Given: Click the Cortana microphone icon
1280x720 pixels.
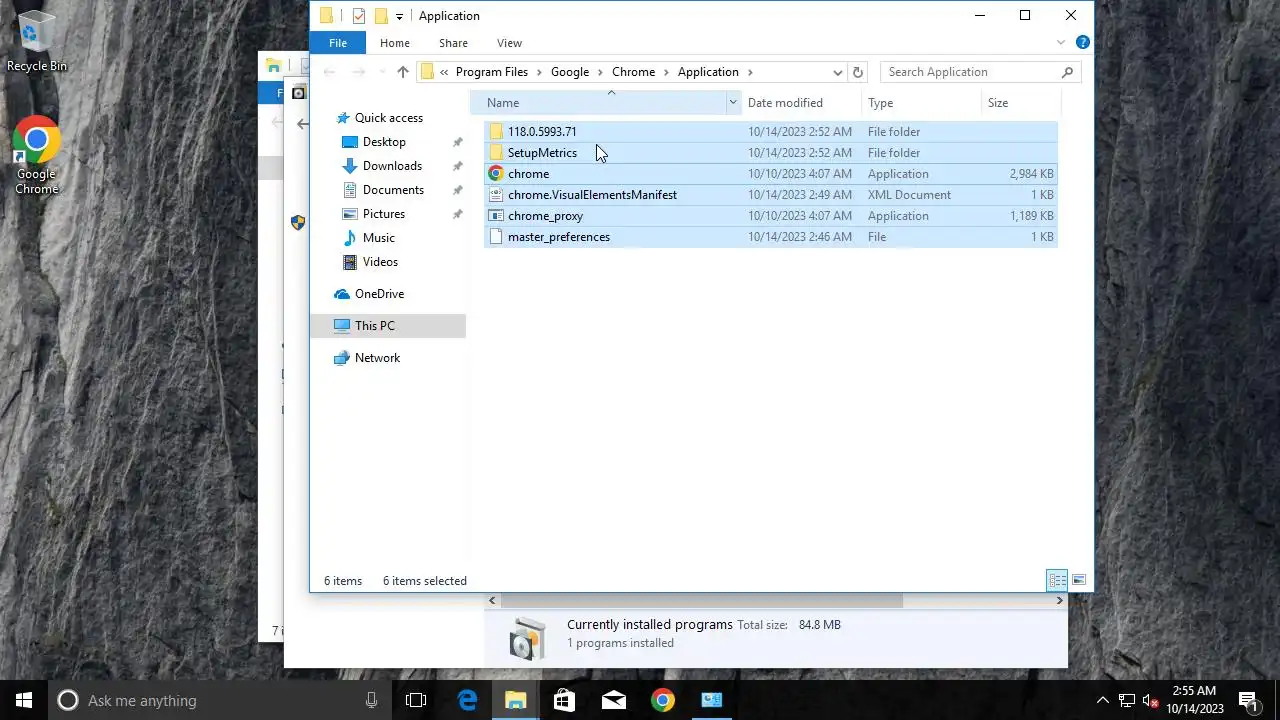Looking at the screenshot, I should (x=371, y=700).
